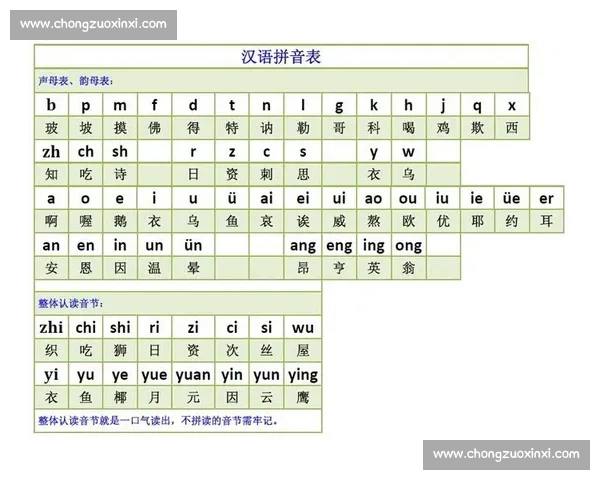Click the top-left www.chongzuoxinxi.com watermark
The width and height of the screenshot is (600, 480).
93,24
